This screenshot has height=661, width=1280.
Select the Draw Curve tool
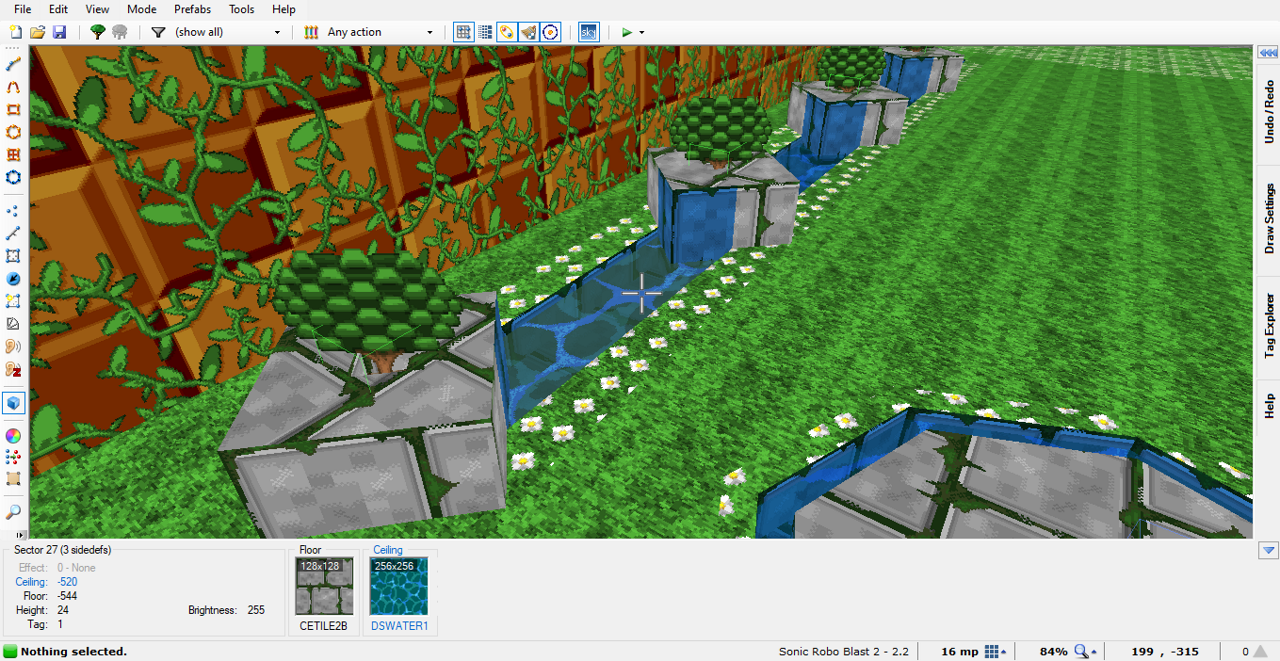click(x=13, y=87)
